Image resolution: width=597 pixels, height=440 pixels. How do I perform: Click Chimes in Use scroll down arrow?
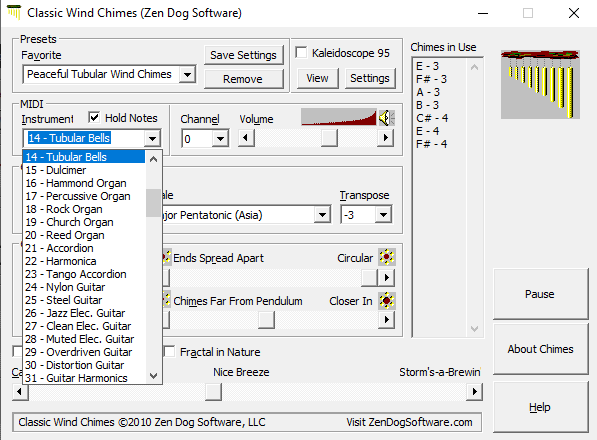pos(474,328)
